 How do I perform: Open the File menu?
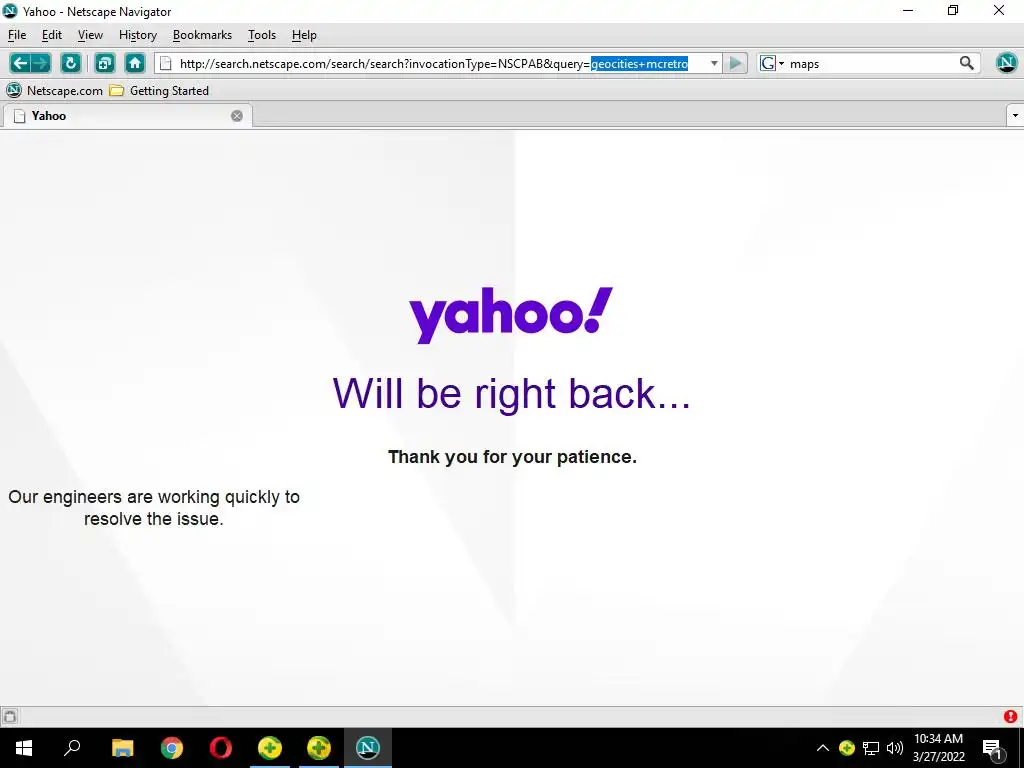click(17, 35)
